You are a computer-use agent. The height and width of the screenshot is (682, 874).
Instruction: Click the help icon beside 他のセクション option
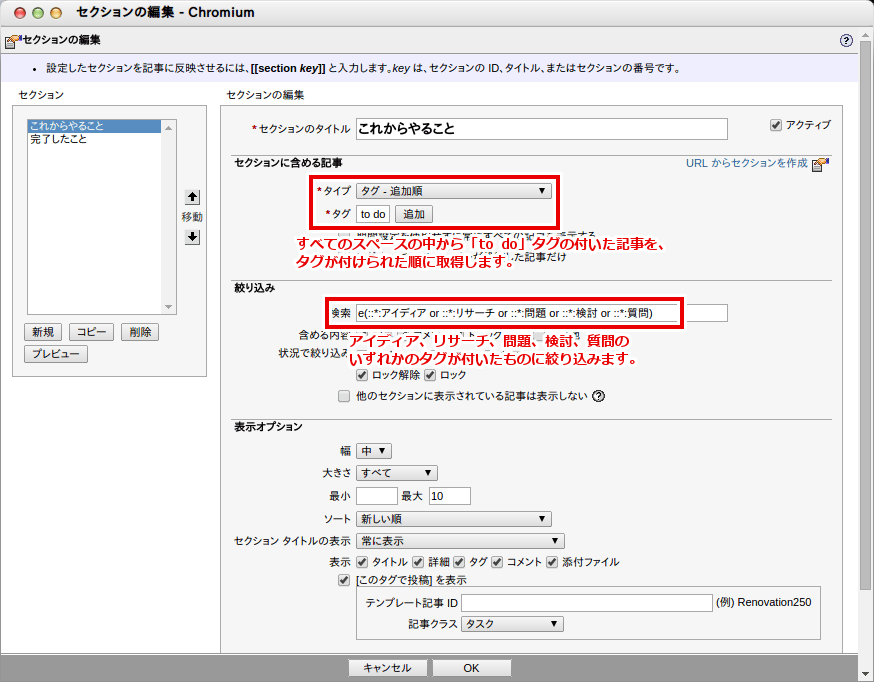pos(599,395)
